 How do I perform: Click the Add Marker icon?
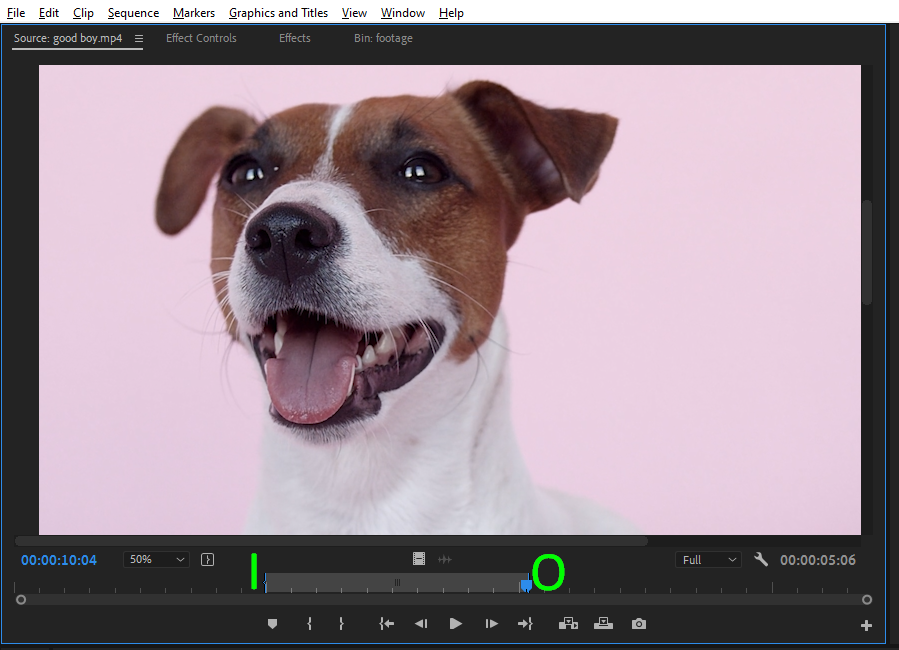click(x=272, y=624)
